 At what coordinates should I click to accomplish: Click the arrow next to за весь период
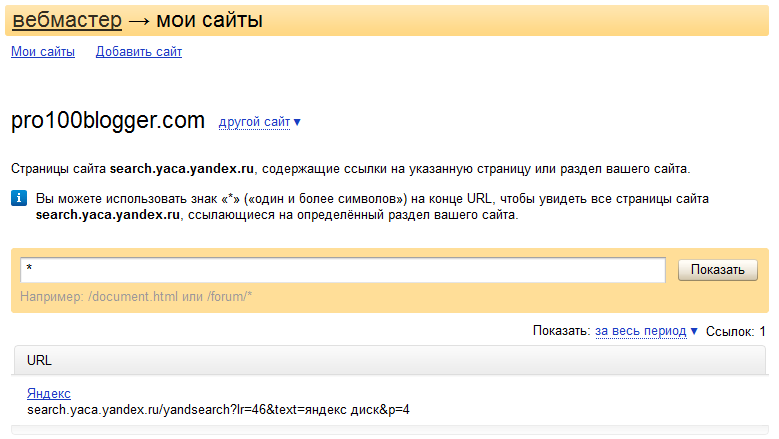[x=694, y=331]
